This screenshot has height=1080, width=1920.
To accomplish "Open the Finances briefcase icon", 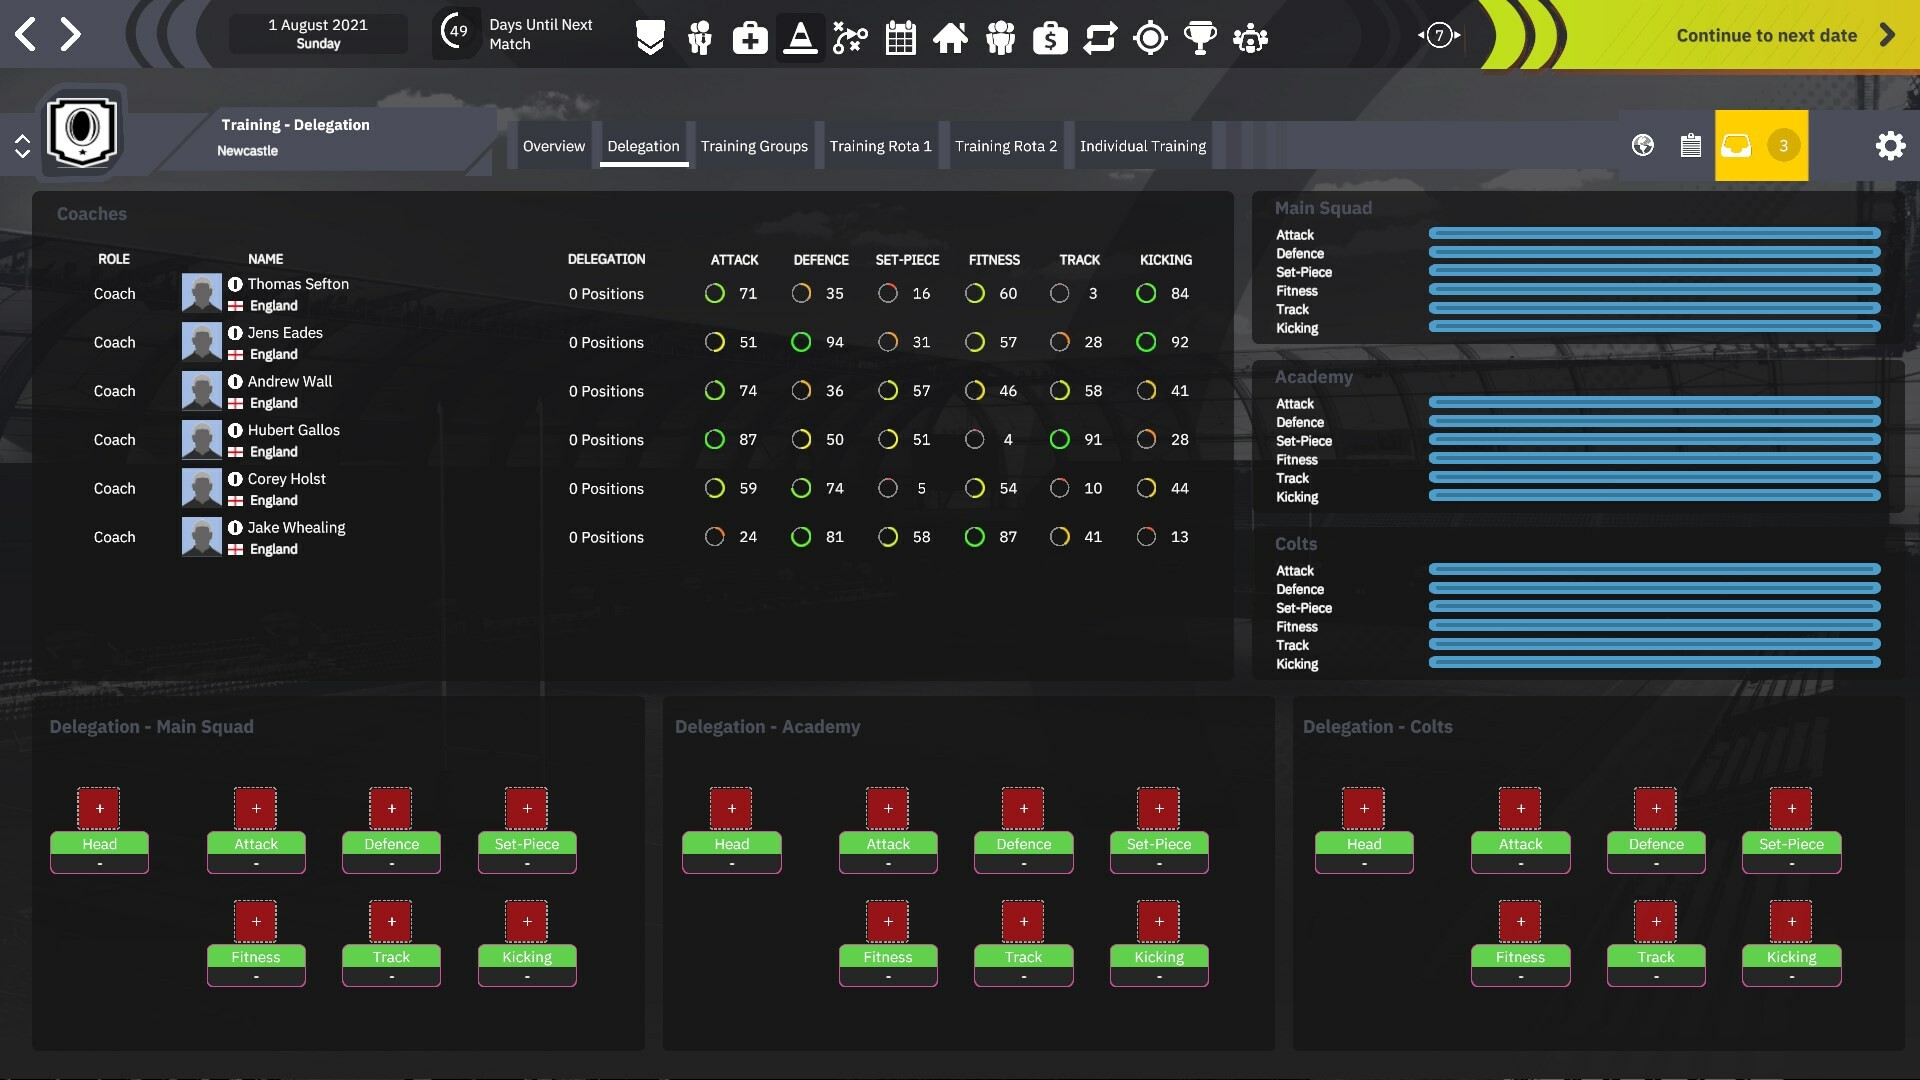I will pos(1050,37).
